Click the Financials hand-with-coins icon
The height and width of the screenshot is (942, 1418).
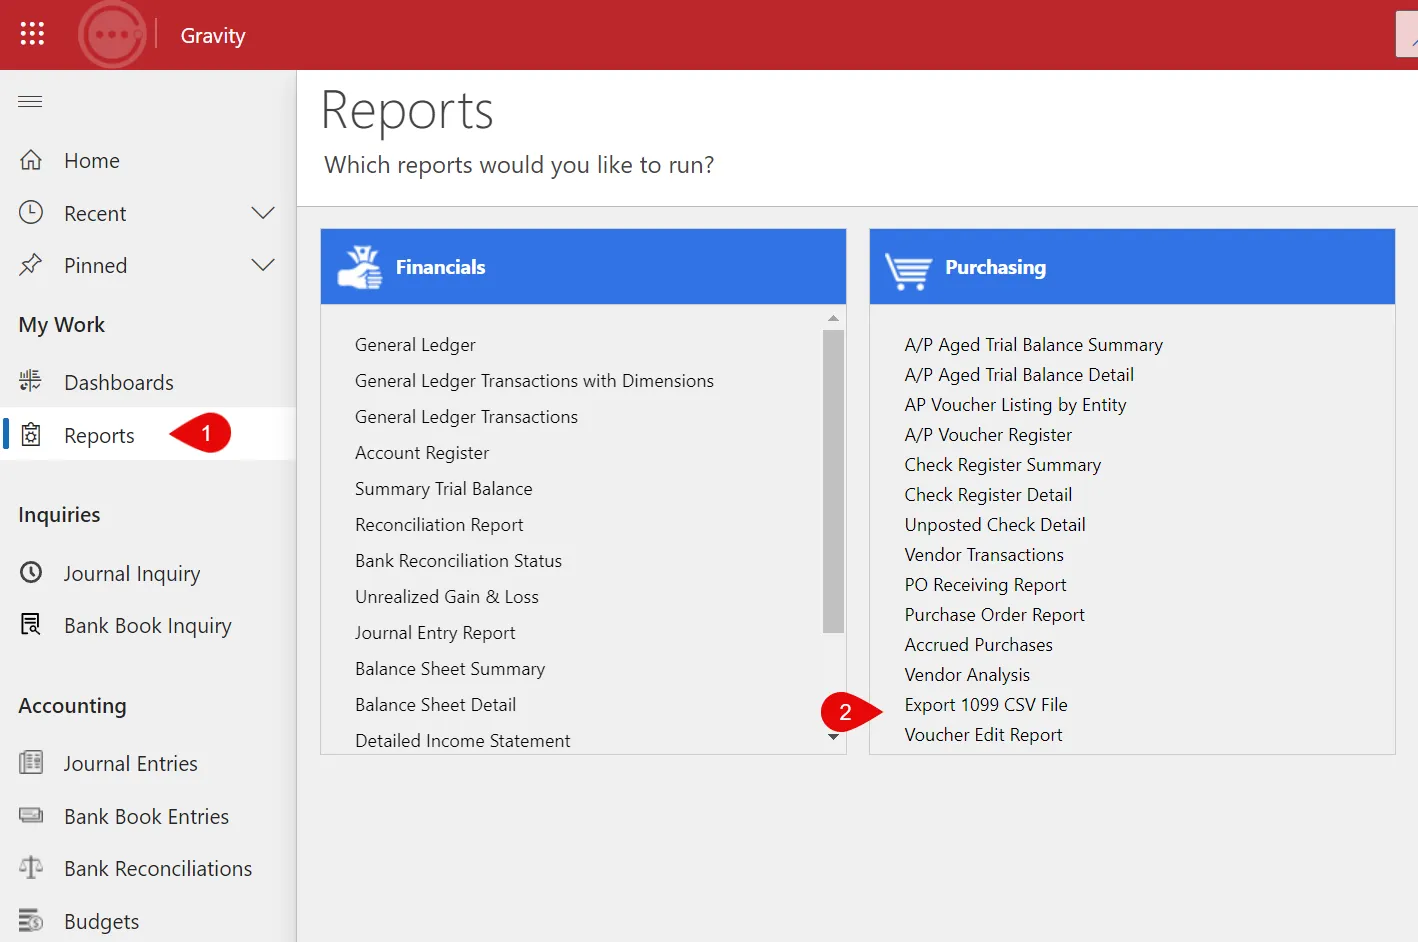pyautogui.click(x=360, y=267)
